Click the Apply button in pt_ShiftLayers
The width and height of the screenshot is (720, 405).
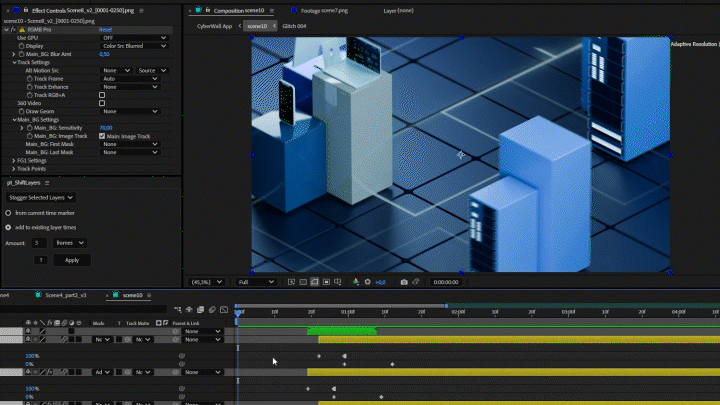click(x=71, y=260)
